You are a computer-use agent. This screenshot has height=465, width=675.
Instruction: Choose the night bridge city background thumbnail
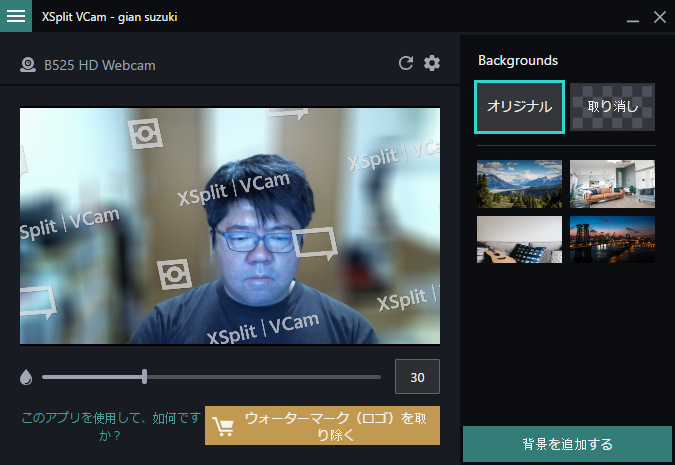tap(612, 239)
